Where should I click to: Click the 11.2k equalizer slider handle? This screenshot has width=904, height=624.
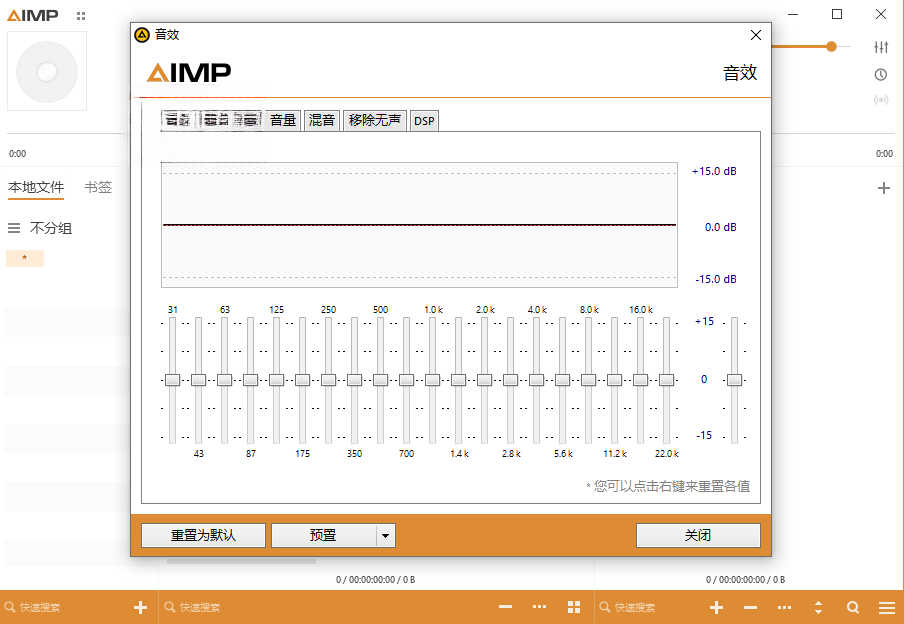615,379
